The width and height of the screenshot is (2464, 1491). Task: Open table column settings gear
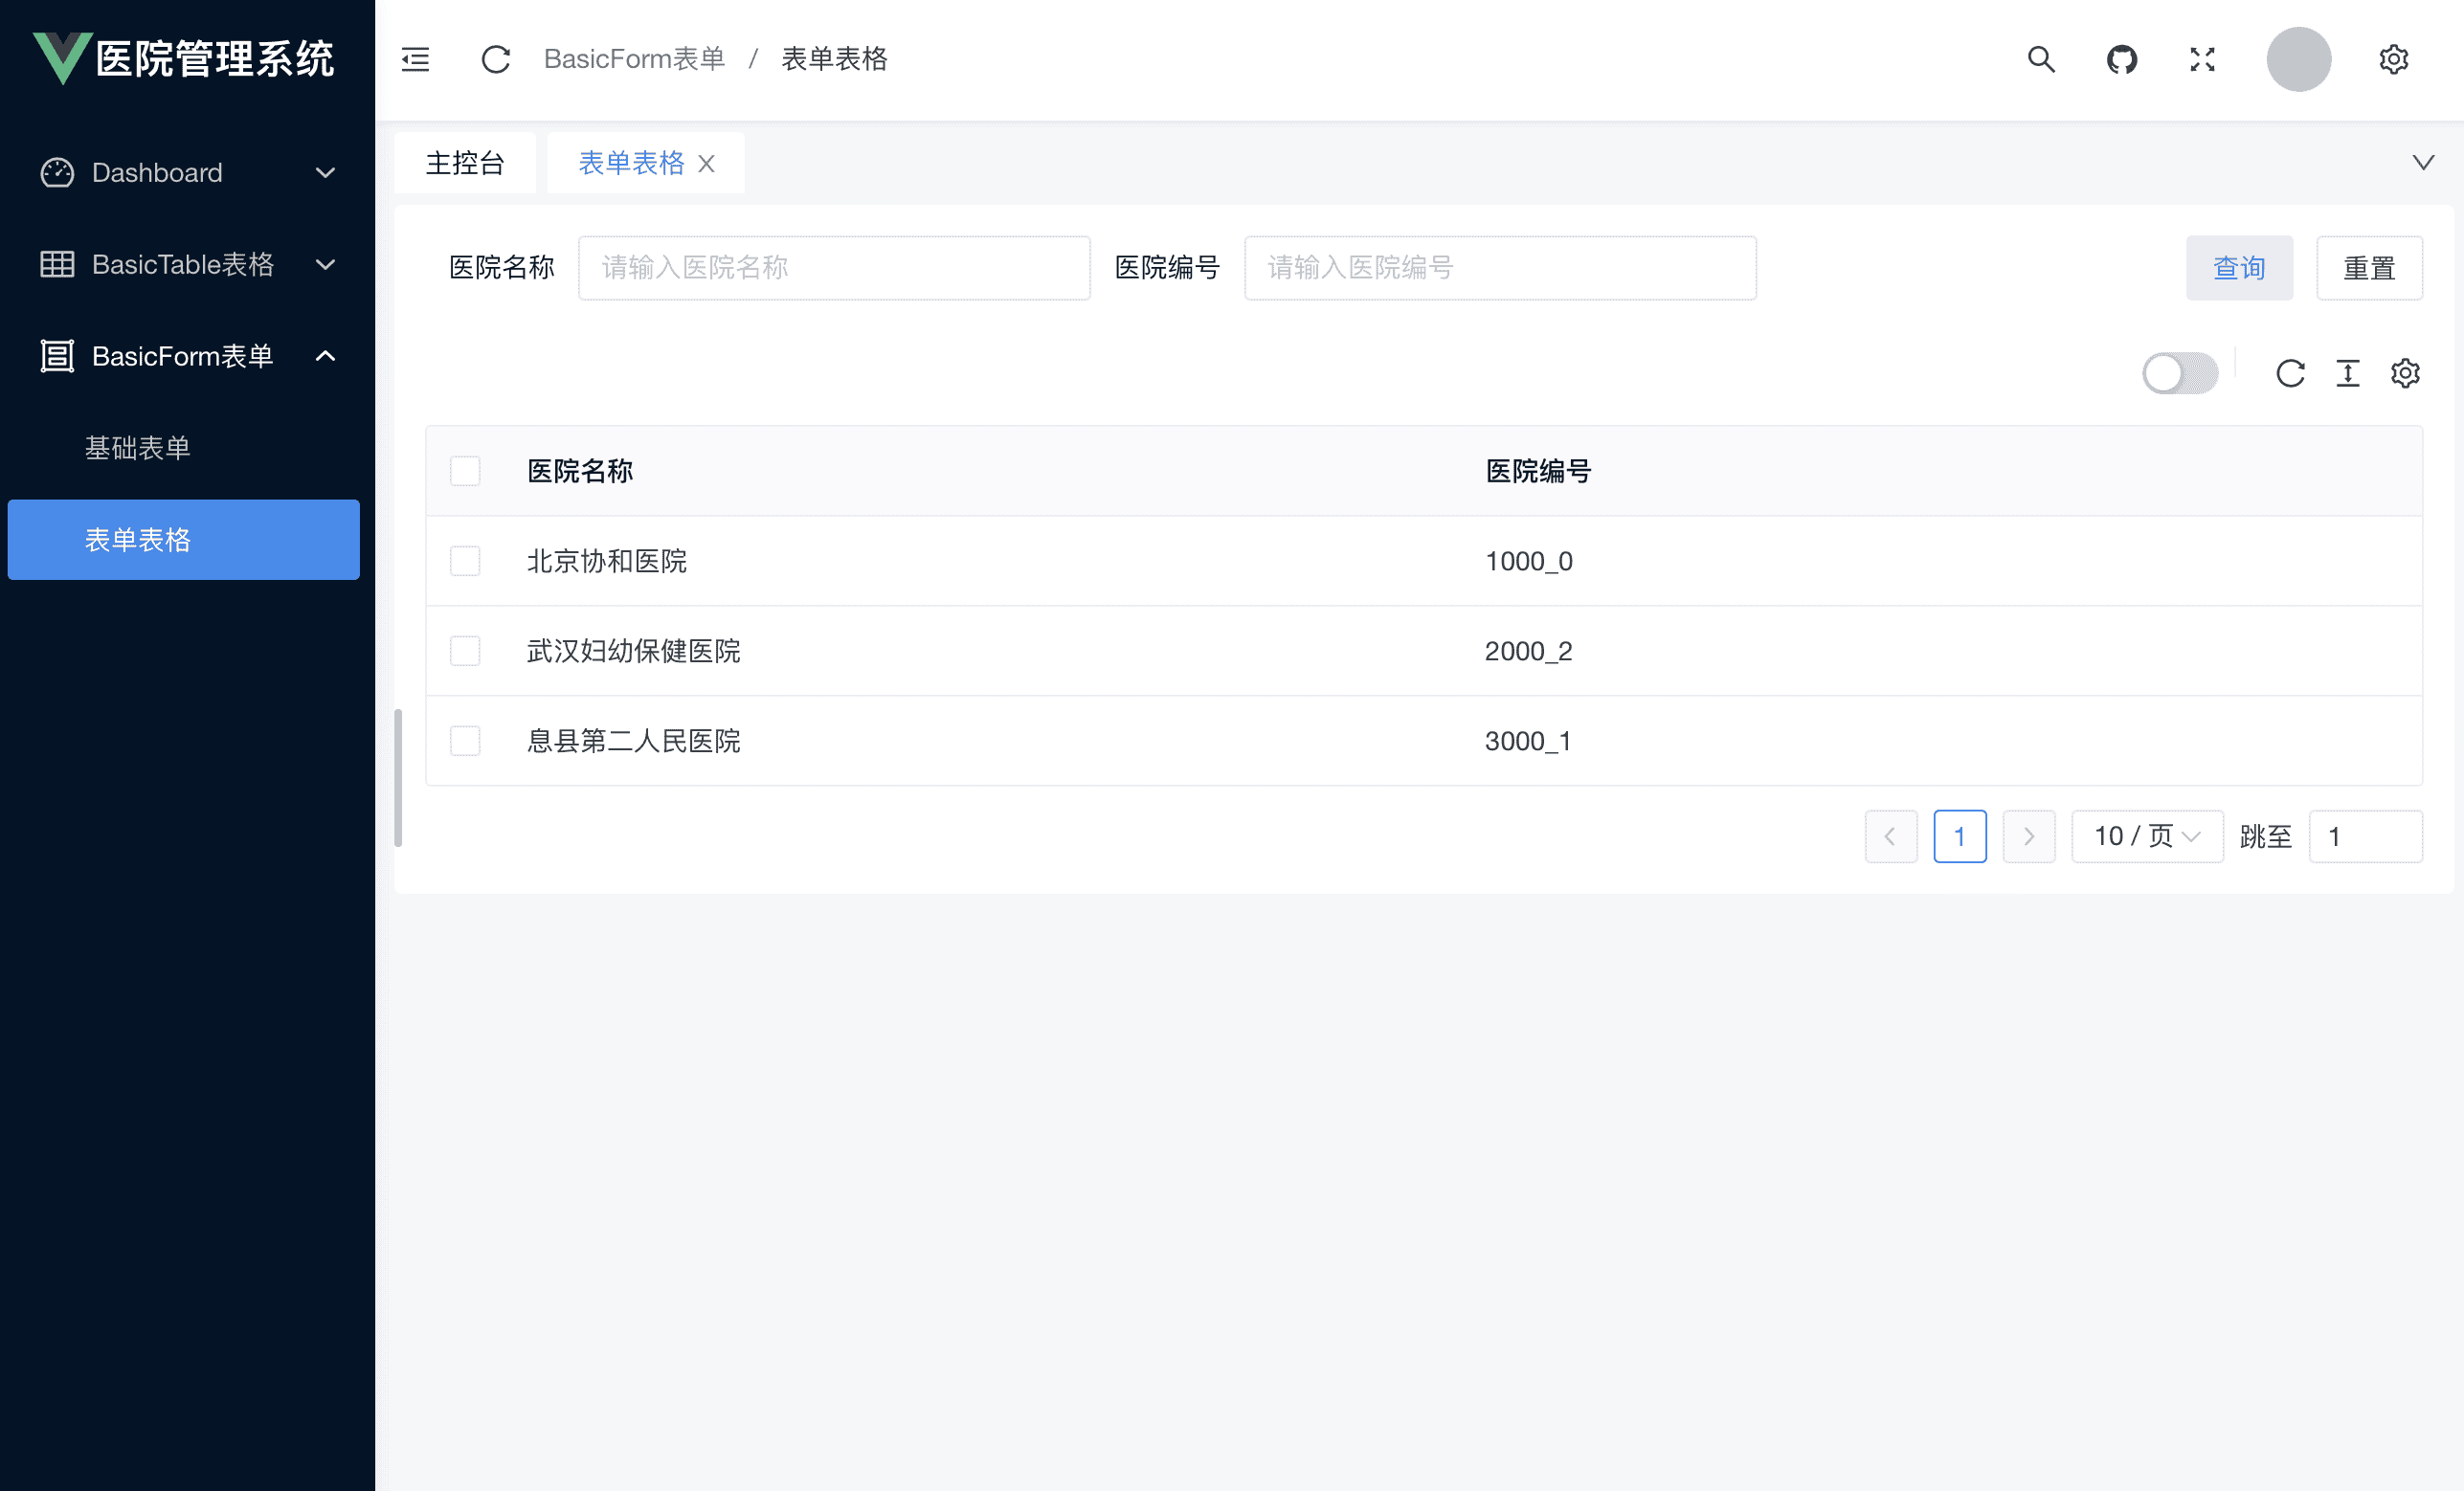[x=2405, y=373]
